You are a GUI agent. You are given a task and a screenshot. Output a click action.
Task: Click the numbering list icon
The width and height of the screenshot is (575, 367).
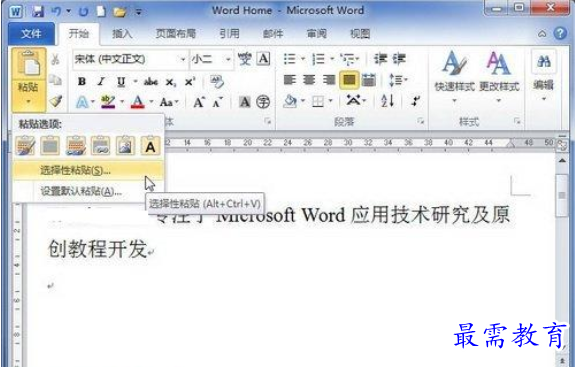point(318,59)
